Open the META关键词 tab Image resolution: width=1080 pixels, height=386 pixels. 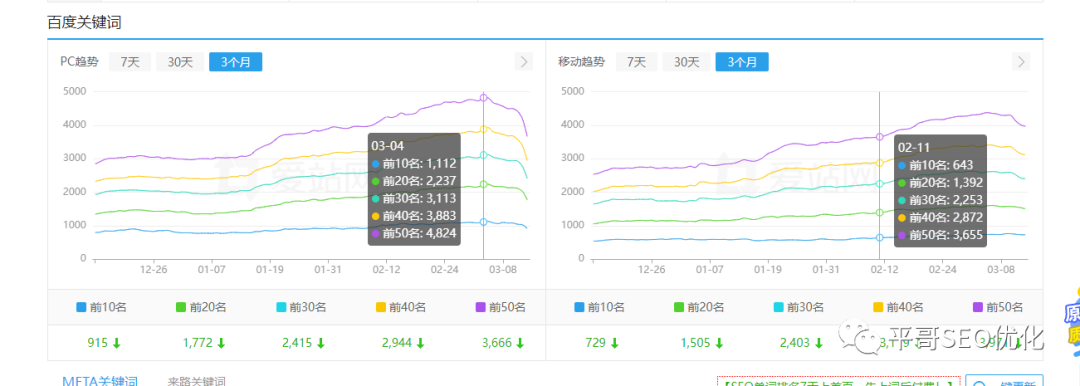point(100,381)
